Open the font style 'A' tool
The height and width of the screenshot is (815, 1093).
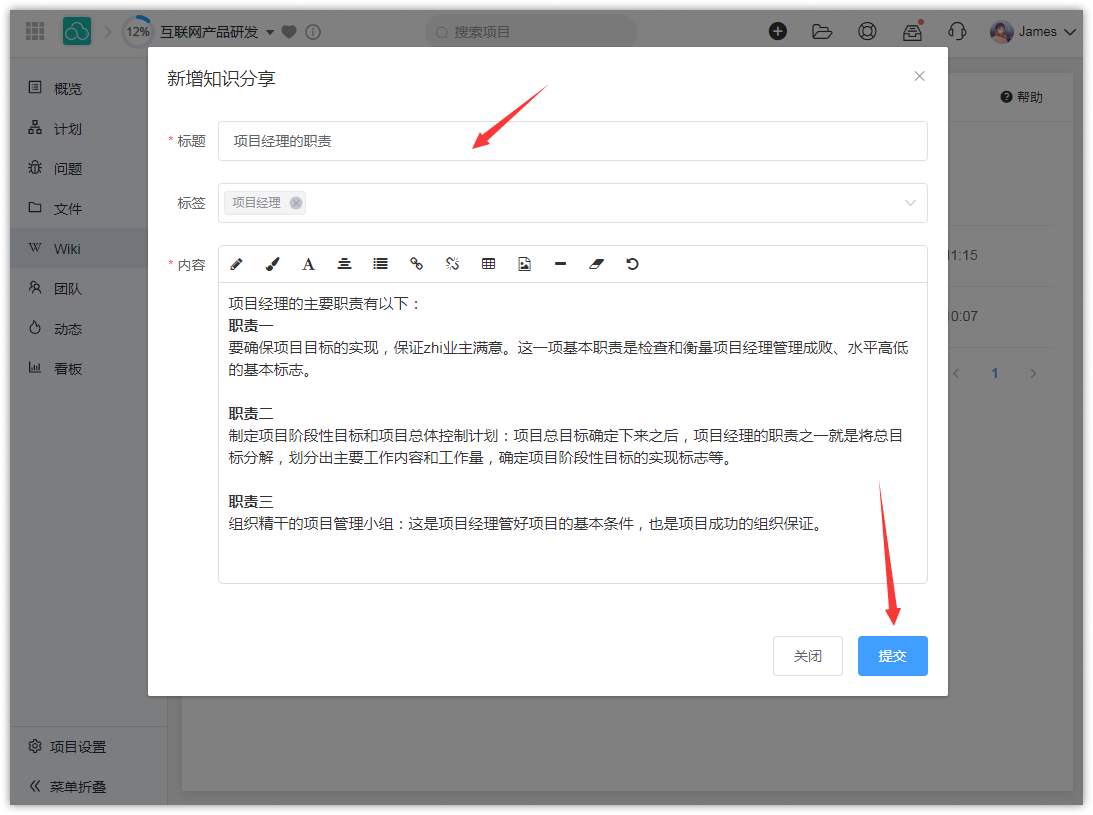308,264
